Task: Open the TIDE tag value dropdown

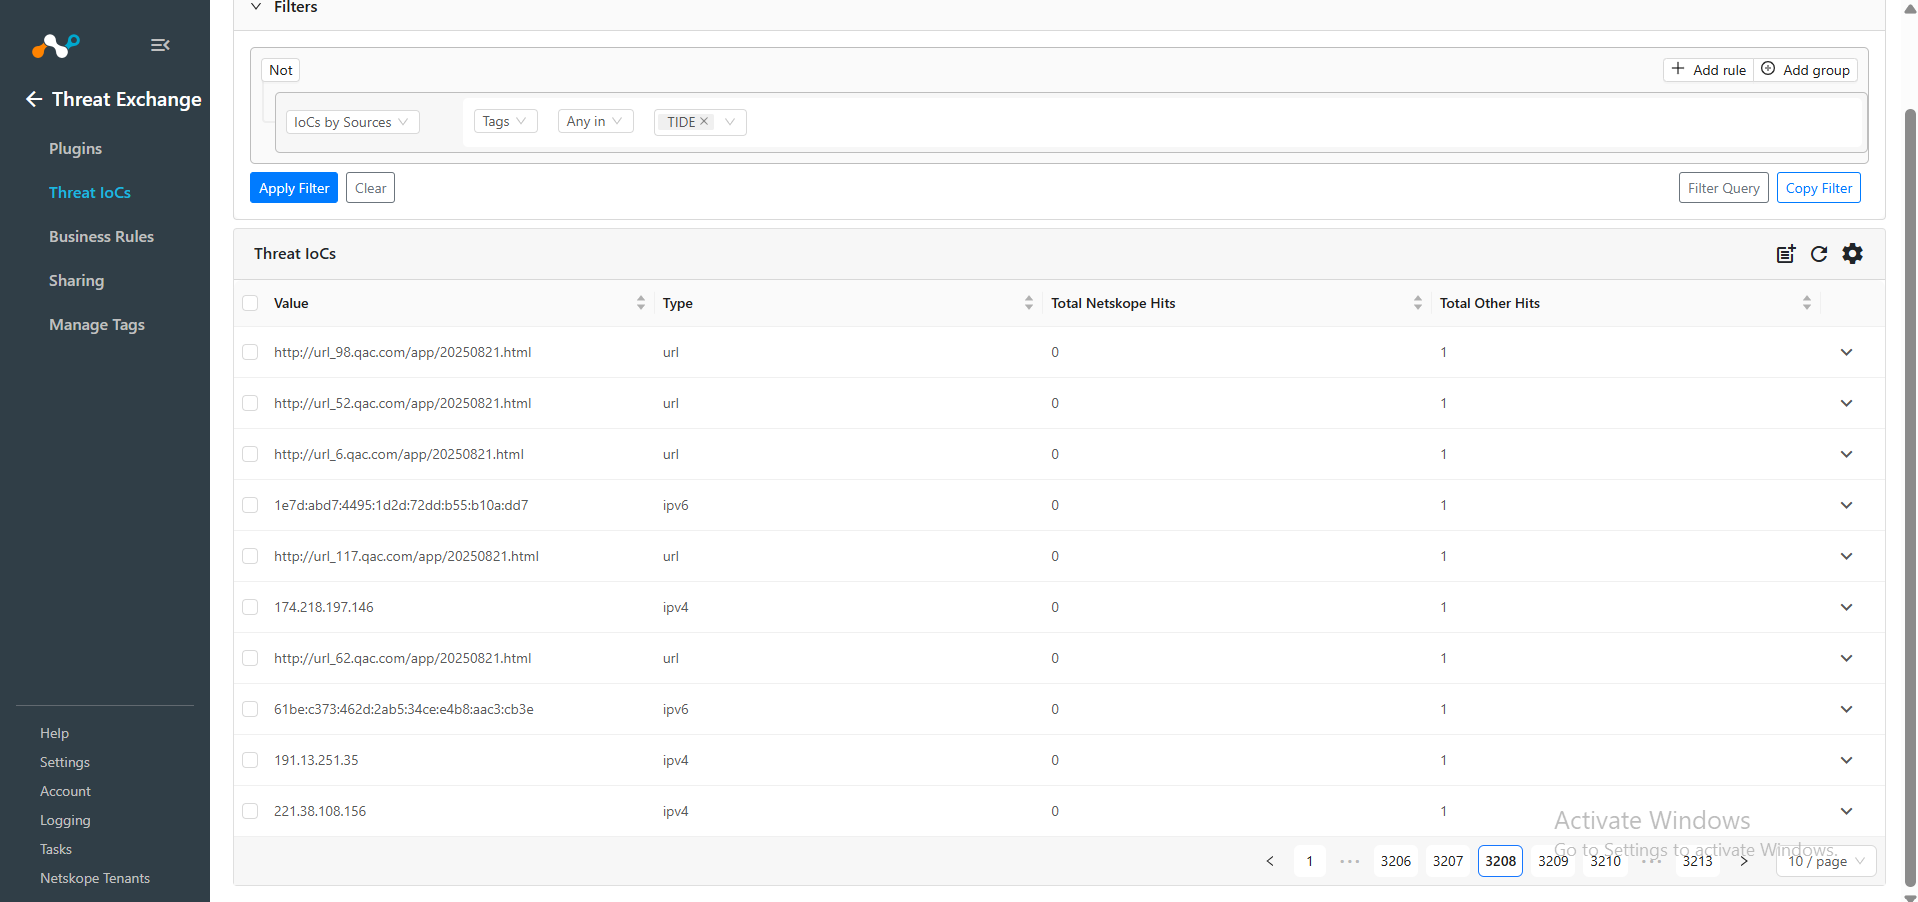Action: pos(730,122)
